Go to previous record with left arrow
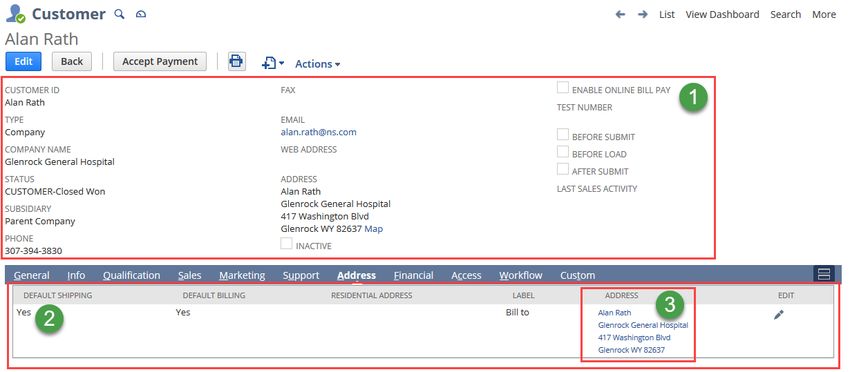Viewport: 850px width, 372px height. [621, 15]
